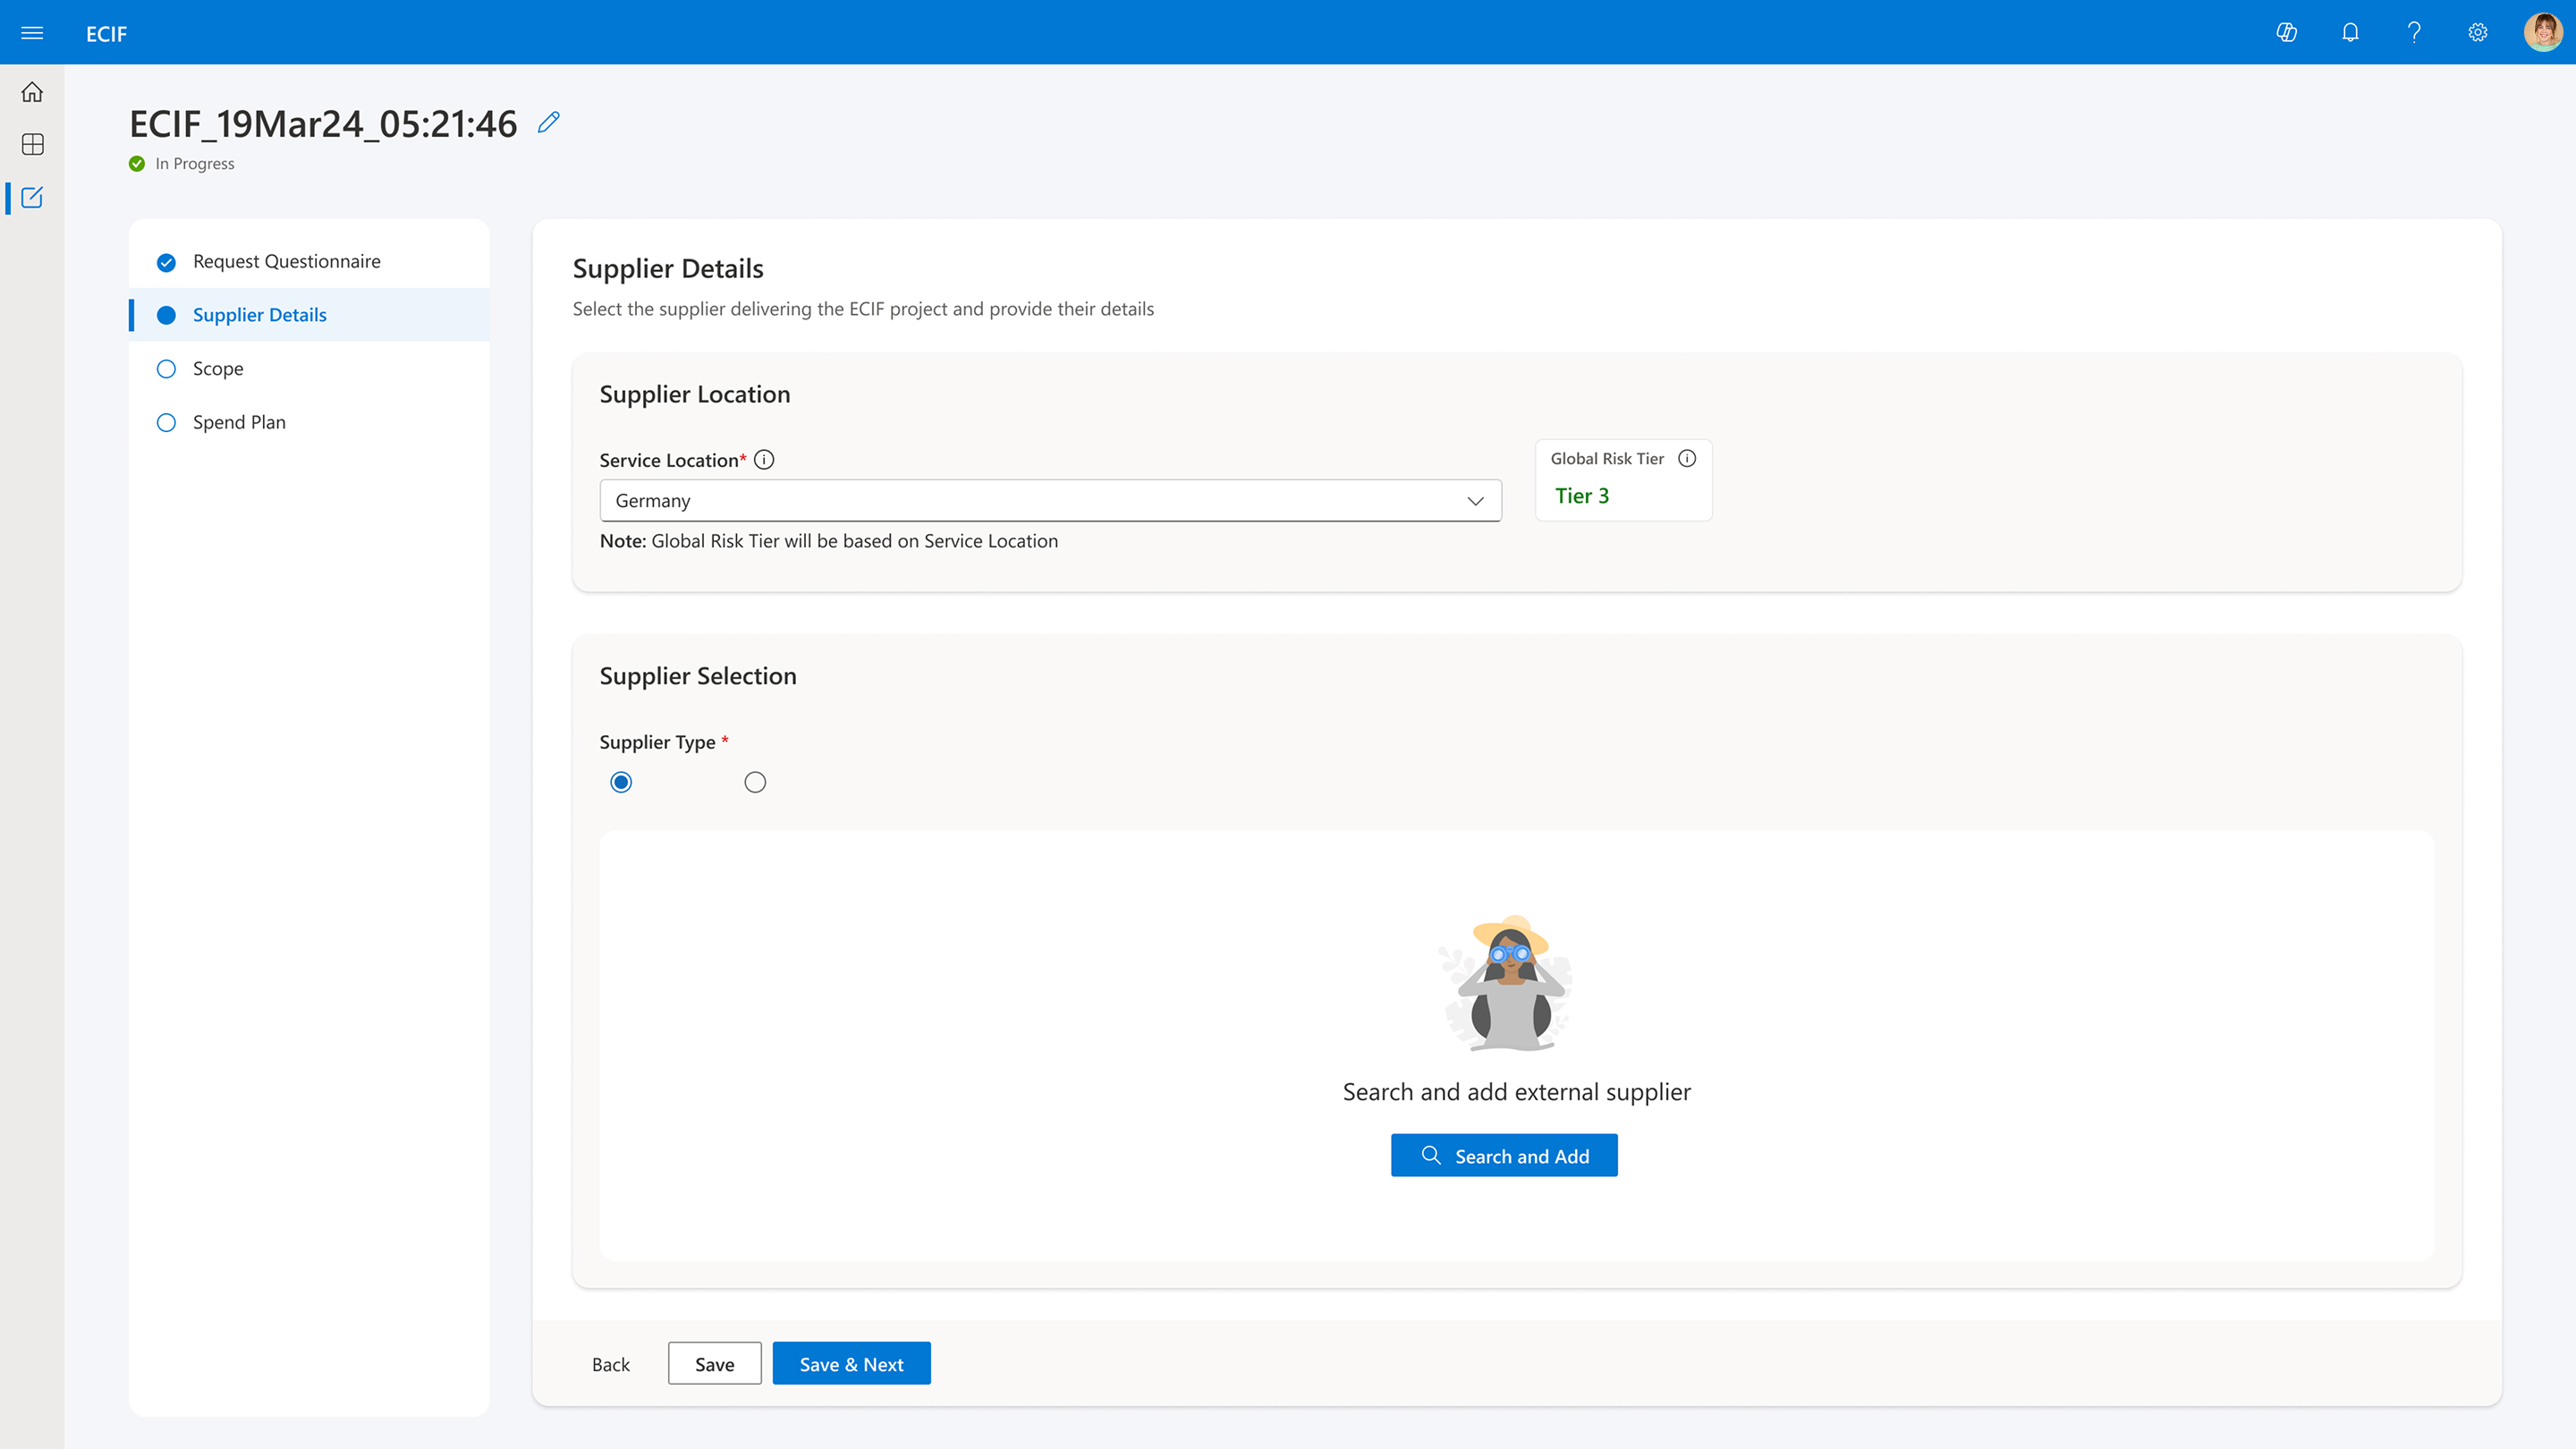Click the Search and Add button
Image resolution: width=2576 pixels, height=1449 pixels.
[1503, 1156]
